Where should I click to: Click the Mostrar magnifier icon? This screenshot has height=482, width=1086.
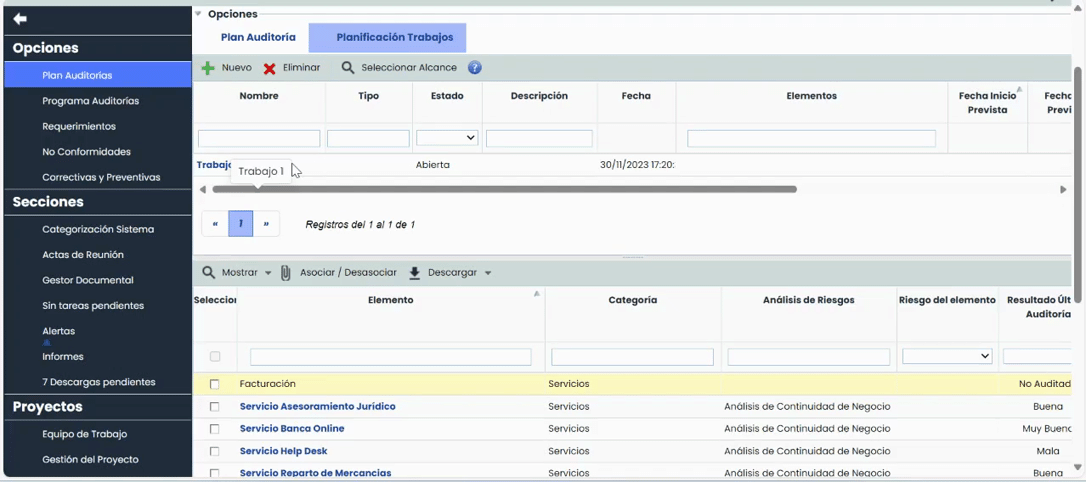pos(209,273)
